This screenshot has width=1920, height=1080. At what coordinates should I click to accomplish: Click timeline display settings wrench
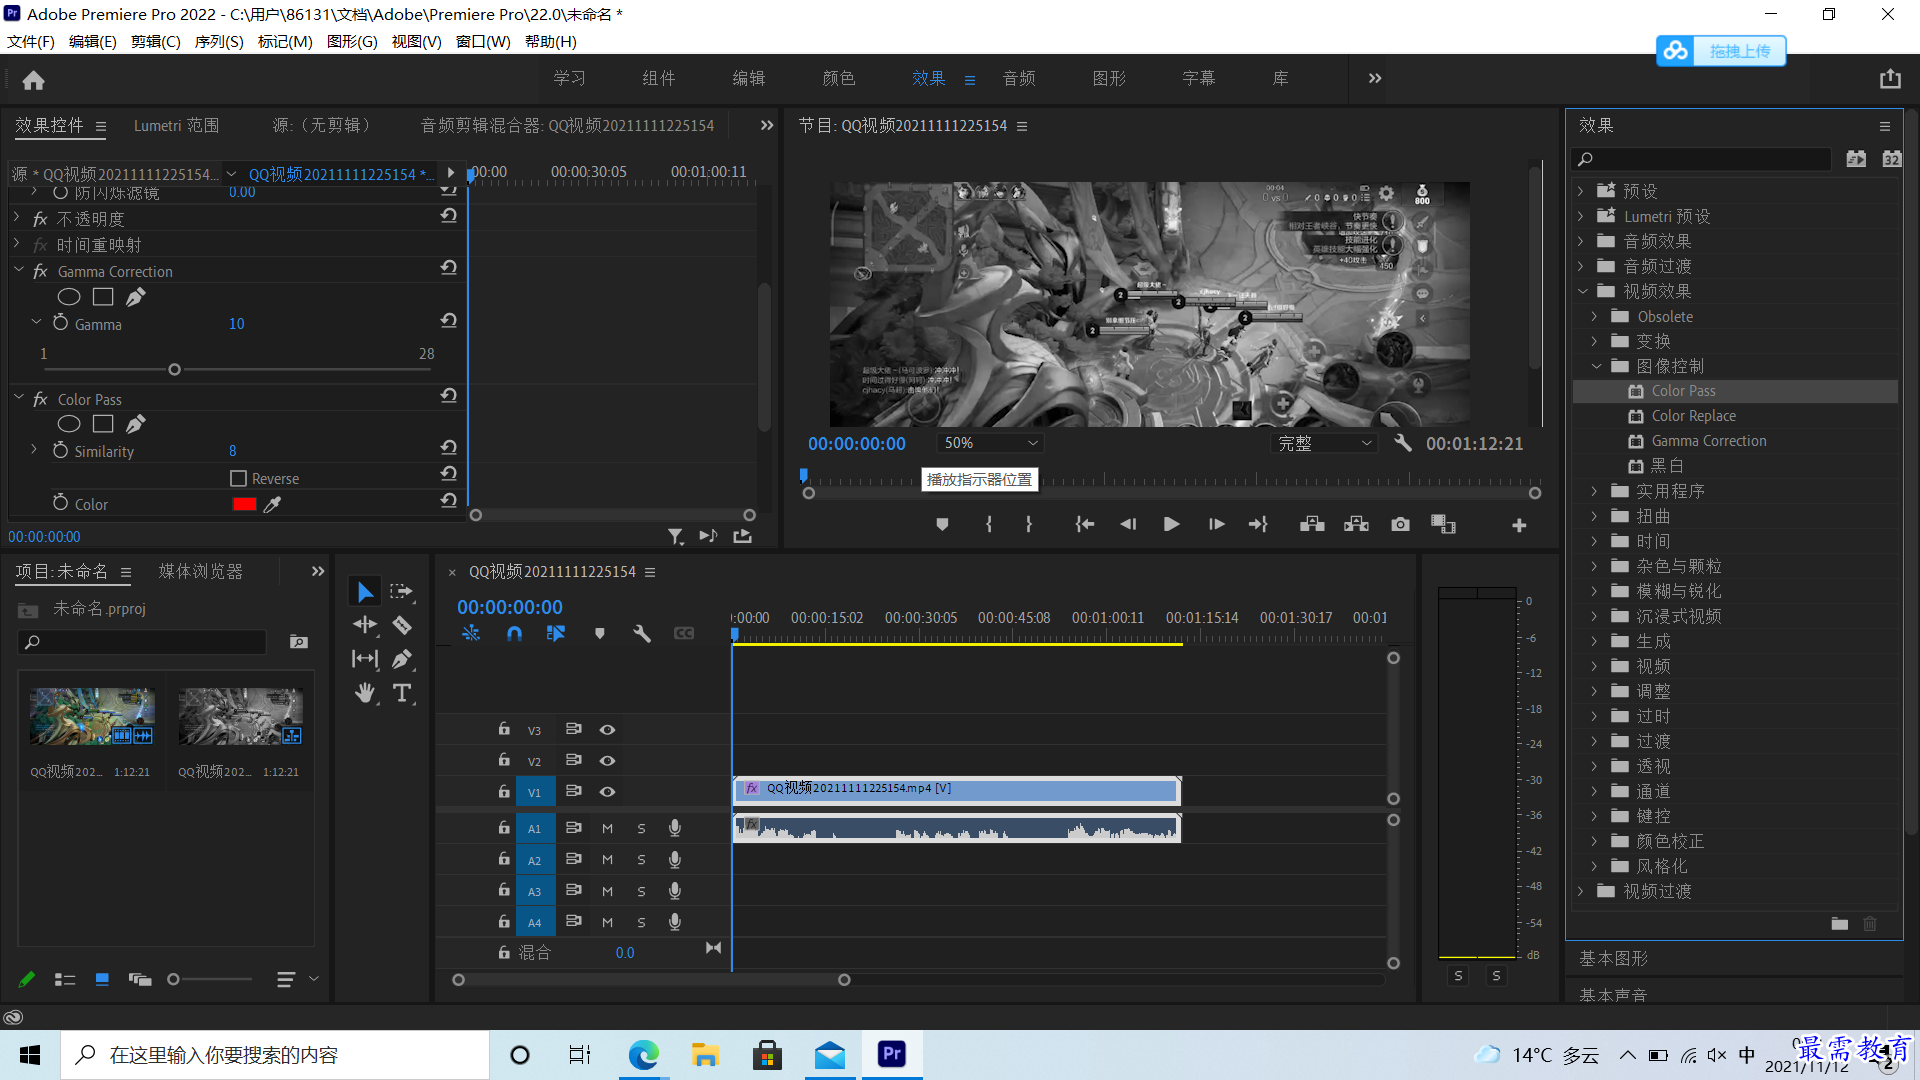click(642, 633)
